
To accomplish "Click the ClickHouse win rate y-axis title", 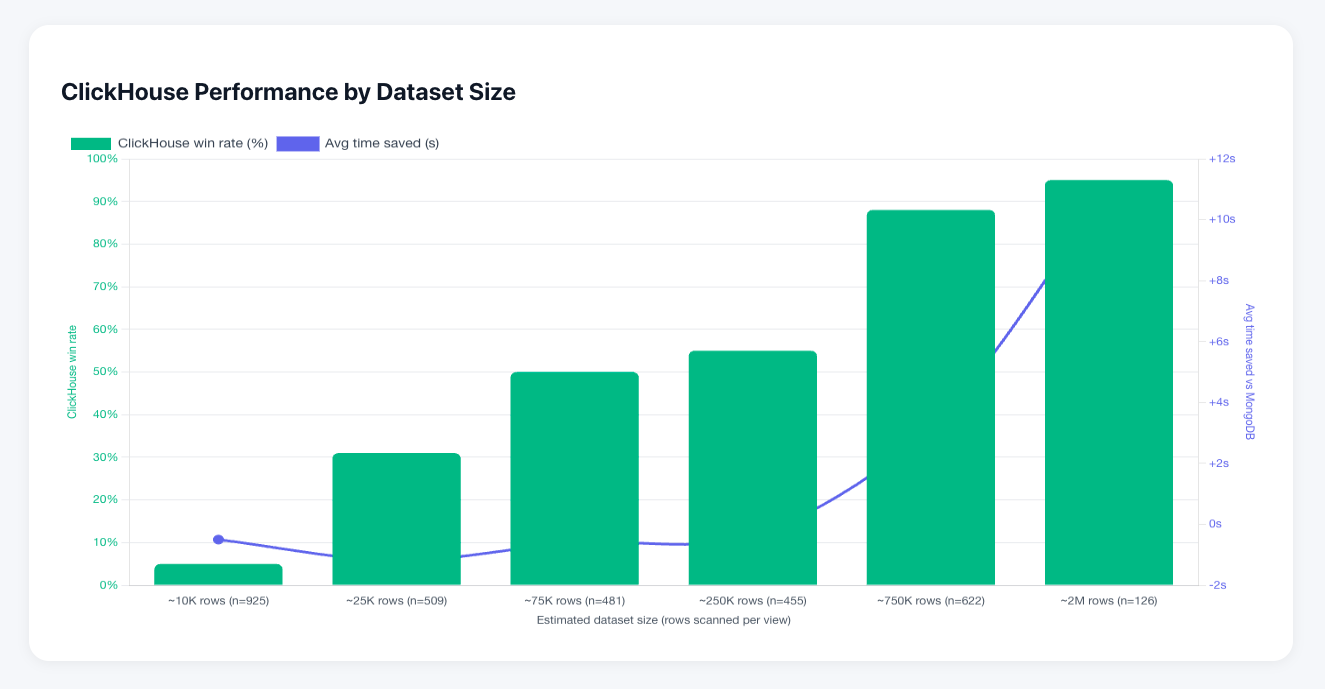I will 72,372.
